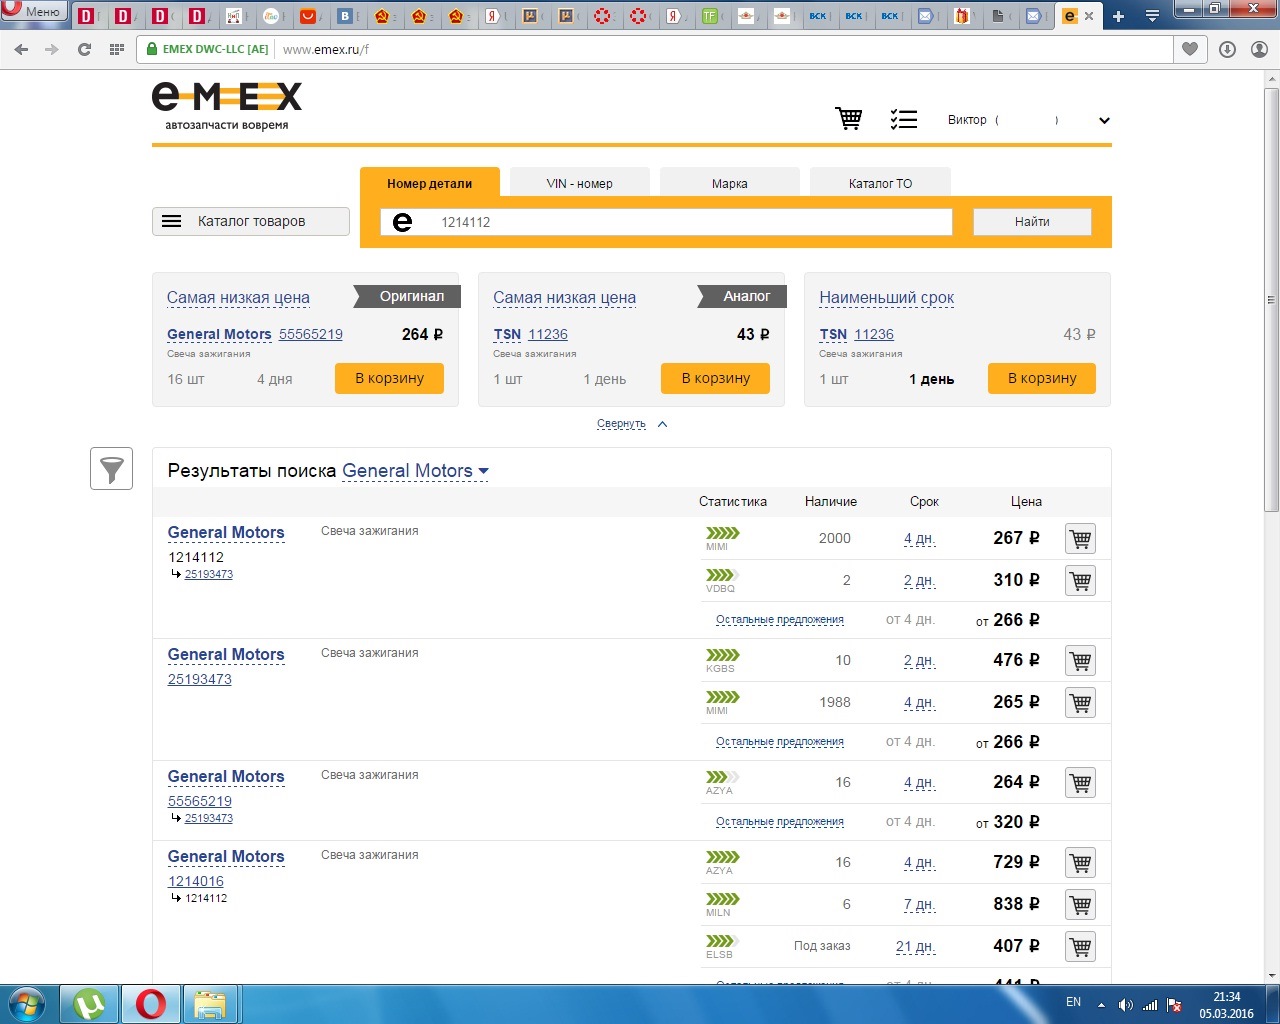Viewport: 1280px width, 1024px height.
Task: Open the General Motors results filter dropdown
Action: (415, 471)
